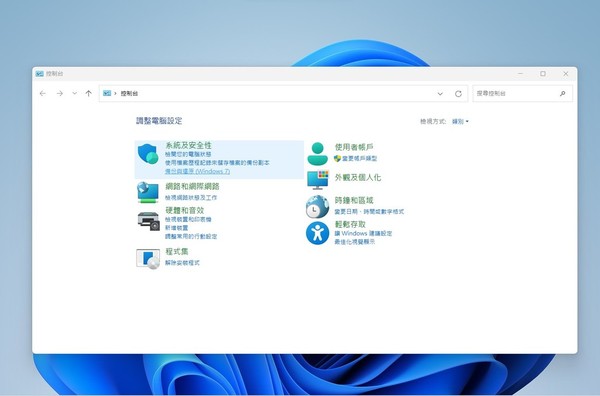Click the Appearance and Personalization monitor icon
600x396 pixels.
318,180
